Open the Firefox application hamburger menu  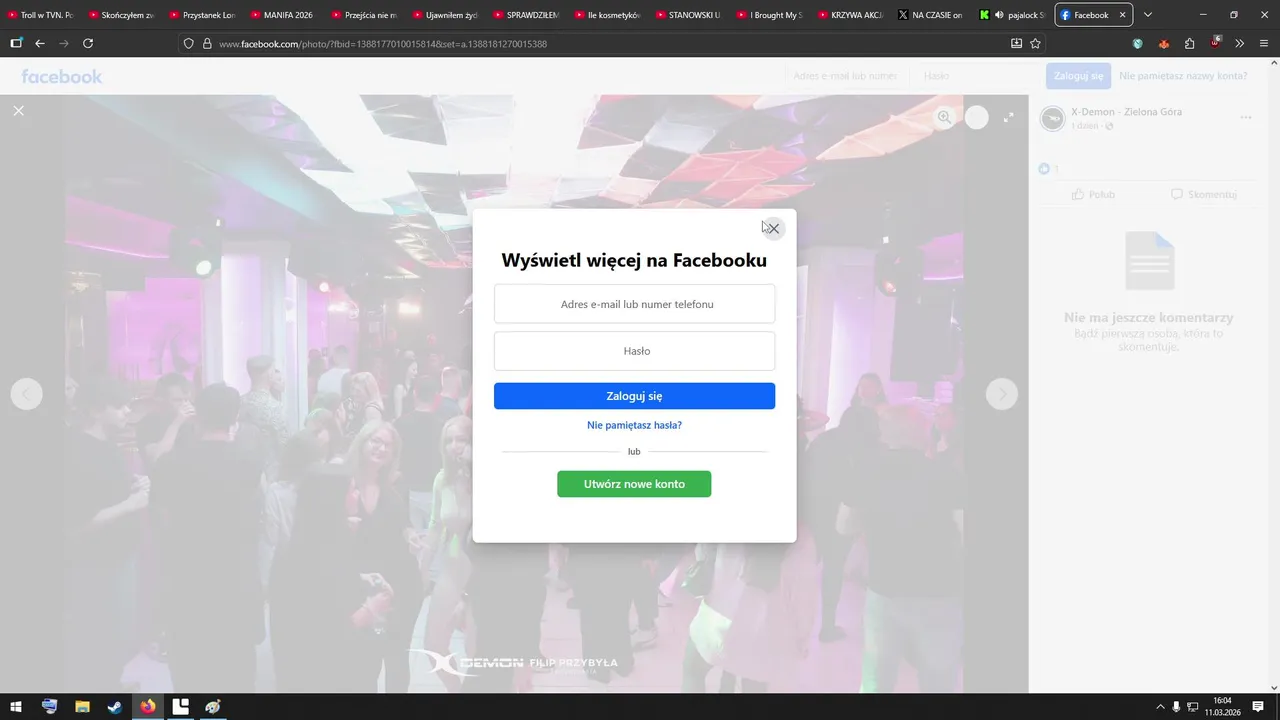click(x=1264, y=44)
